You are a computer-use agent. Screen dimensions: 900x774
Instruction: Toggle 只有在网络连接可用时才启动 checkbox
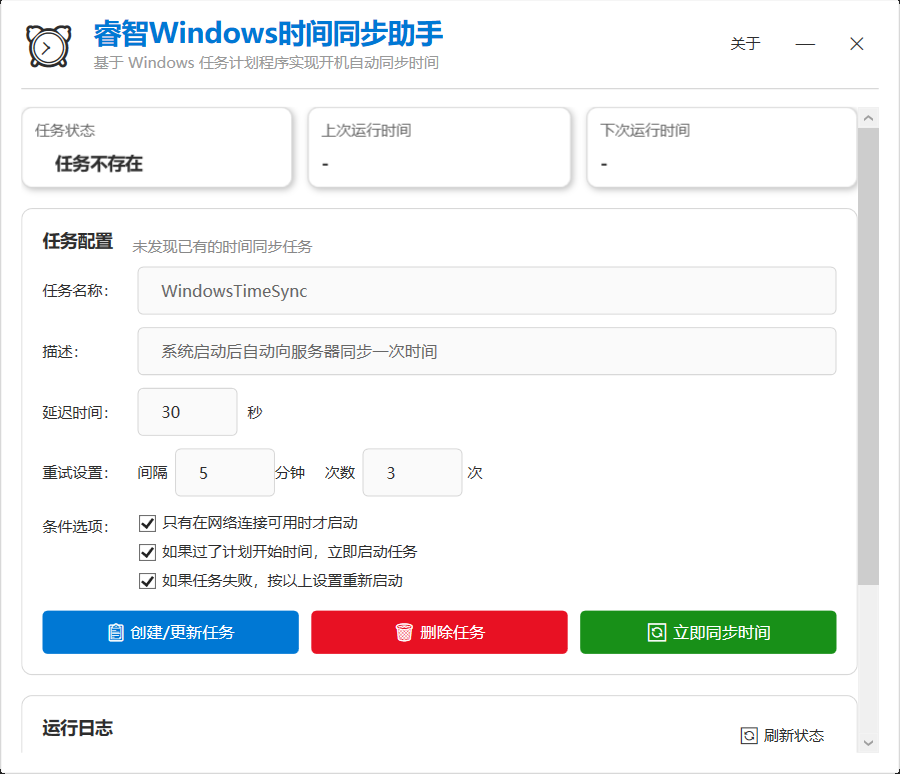point(148,523)
